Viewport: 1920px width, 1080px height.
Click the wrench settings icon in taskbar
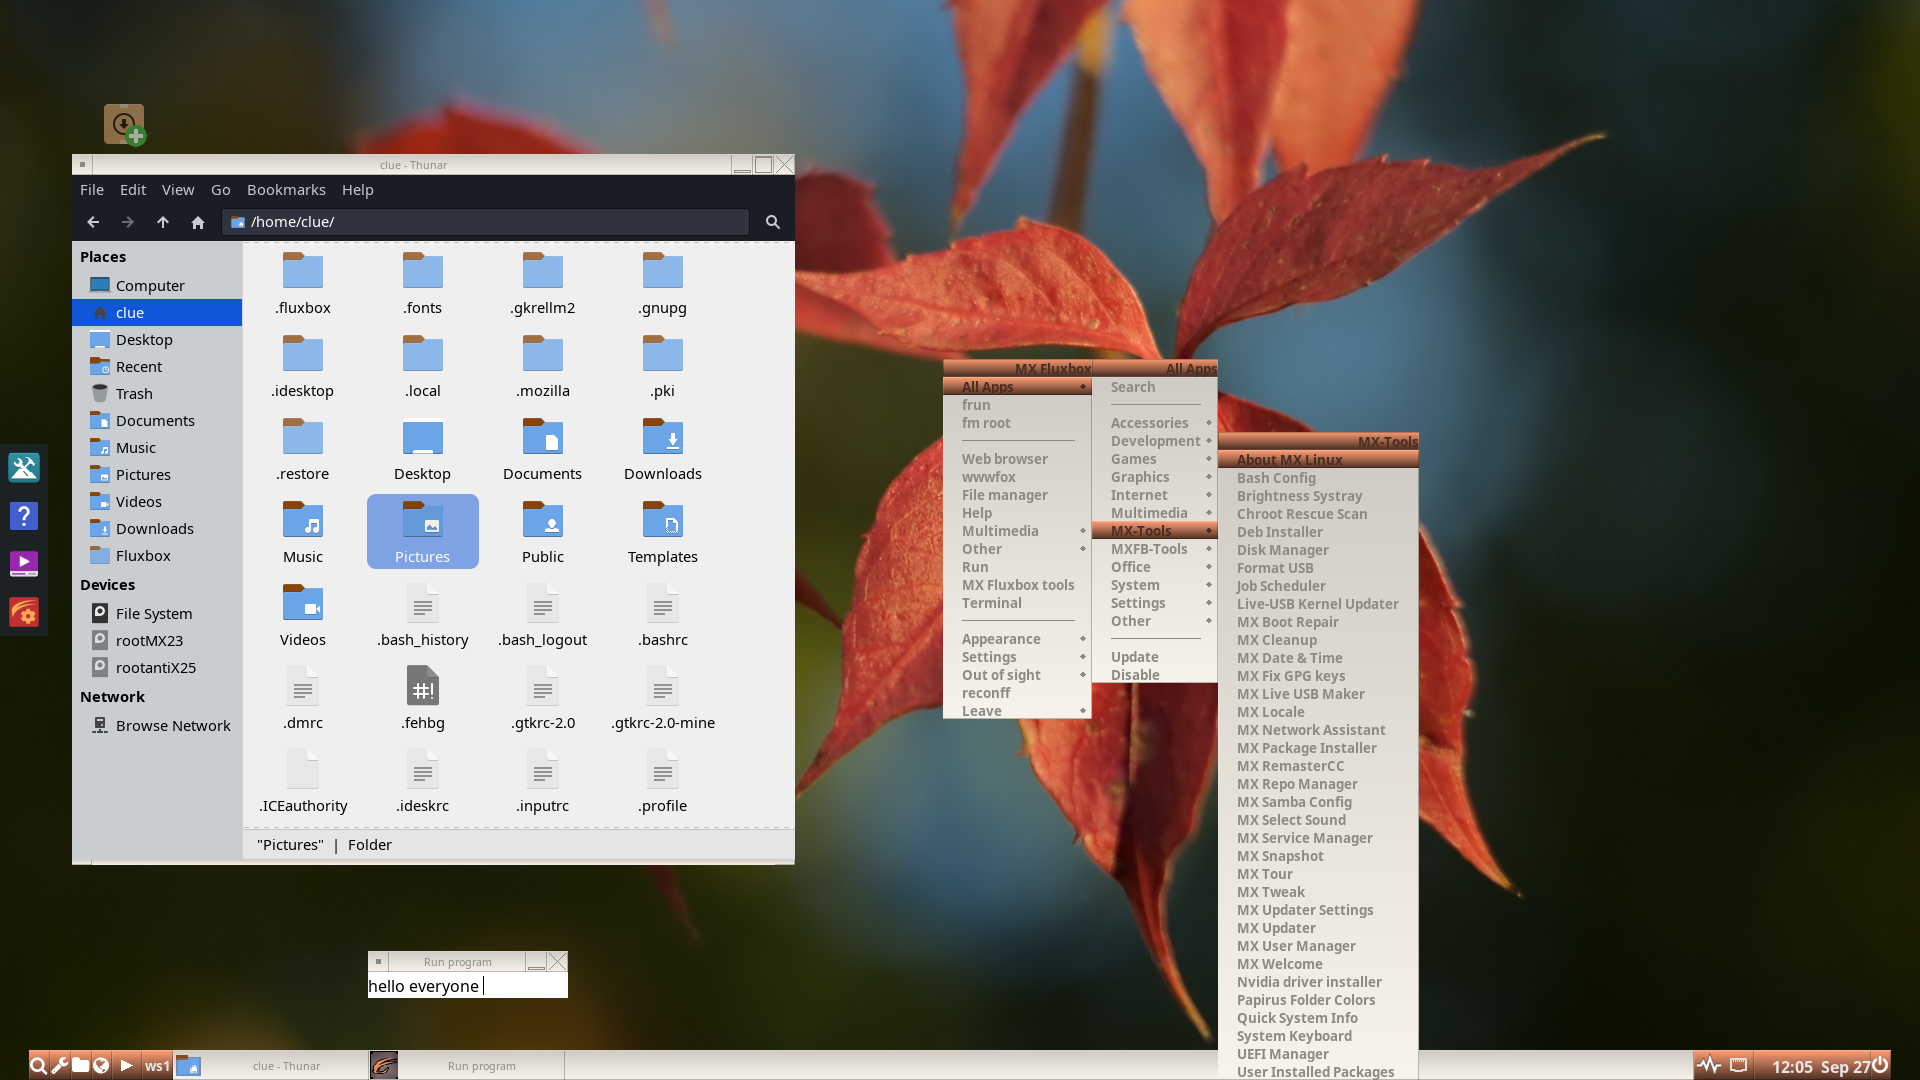tap(59, 1065)
